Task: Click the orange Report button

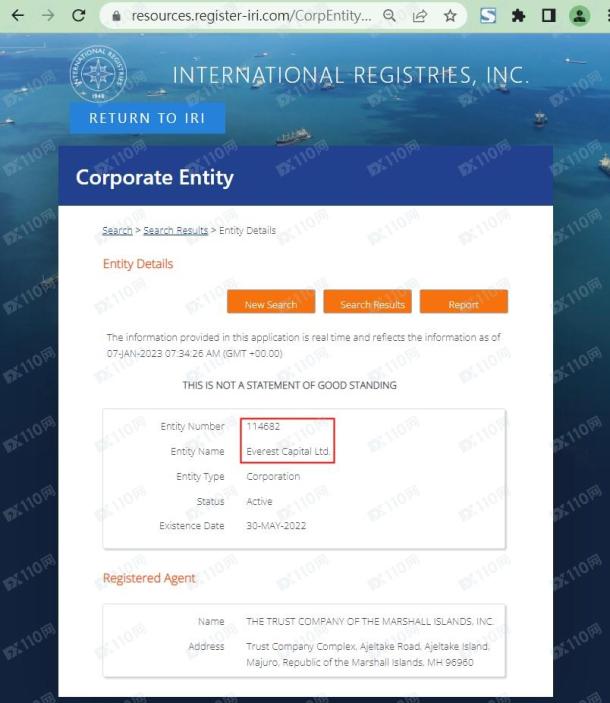Action: point(464,301)
